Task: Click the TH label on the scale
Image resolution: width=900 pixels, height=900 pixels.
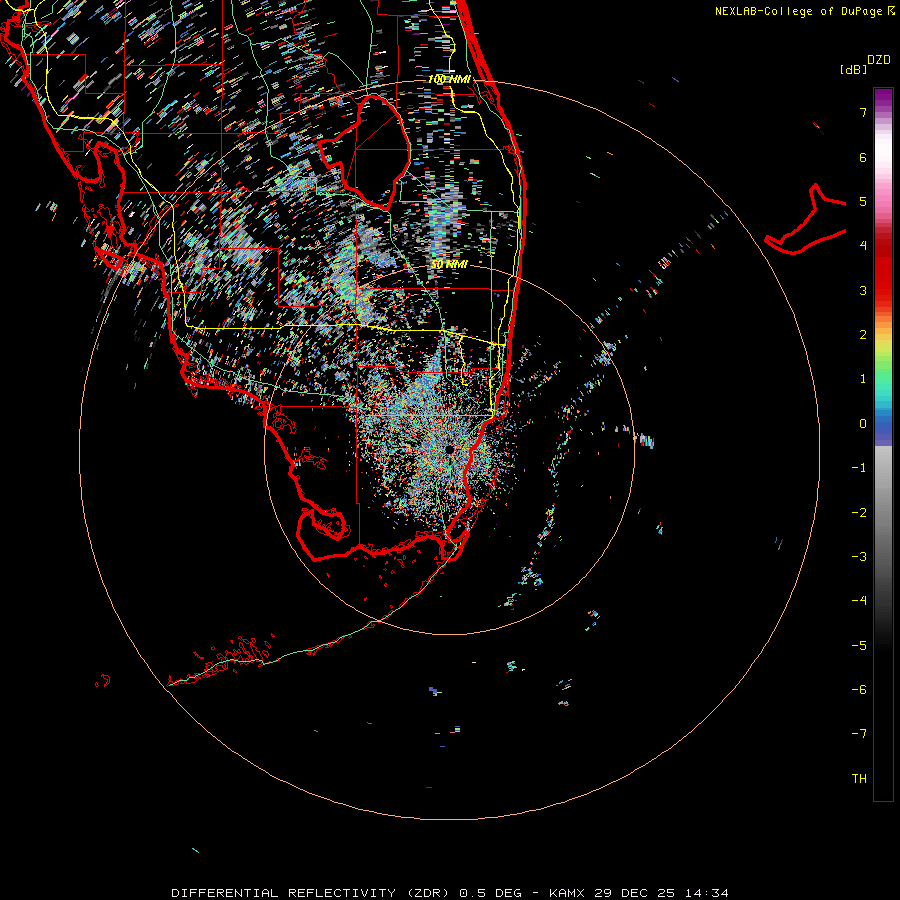Action: [859, 779]
